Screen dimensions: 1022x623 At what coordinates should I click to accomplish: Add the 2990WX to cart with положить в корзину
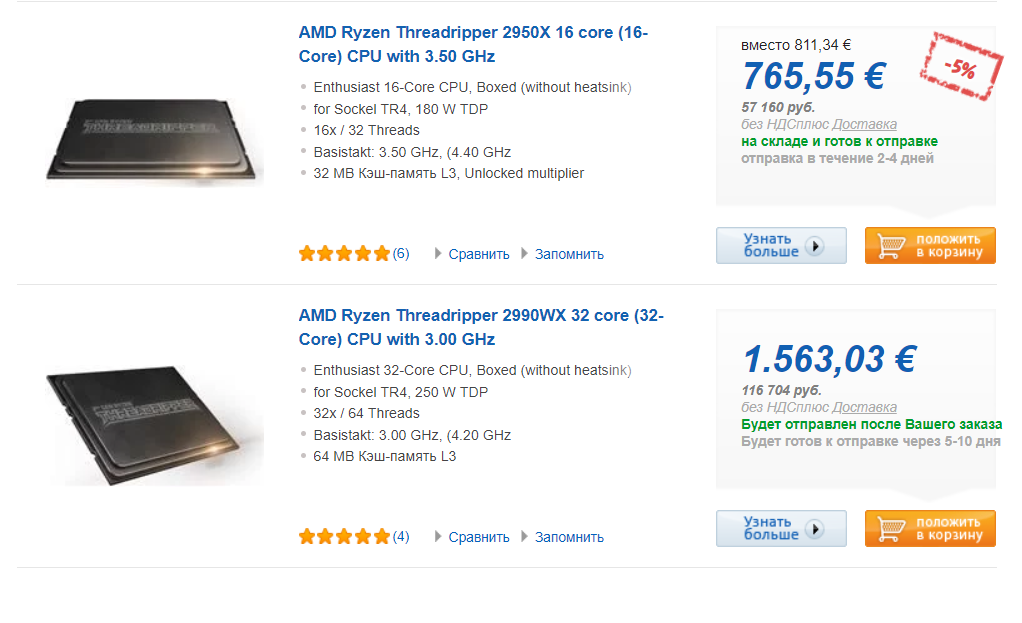pos(930,529)
